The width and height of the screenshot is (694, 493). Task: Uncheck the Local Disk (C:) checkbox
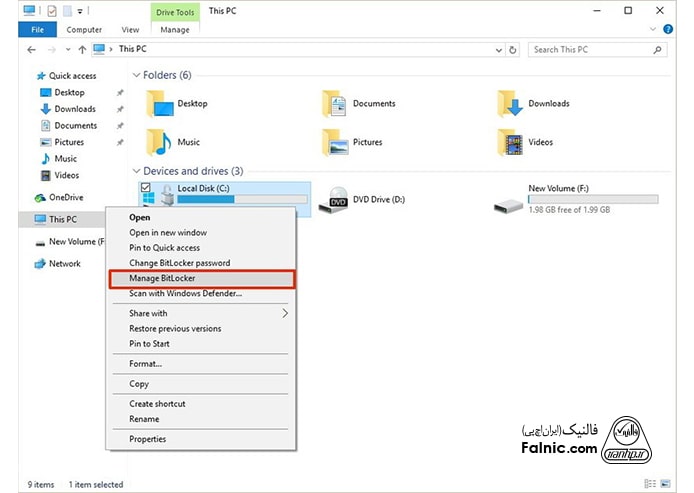(x=146, y=187)
